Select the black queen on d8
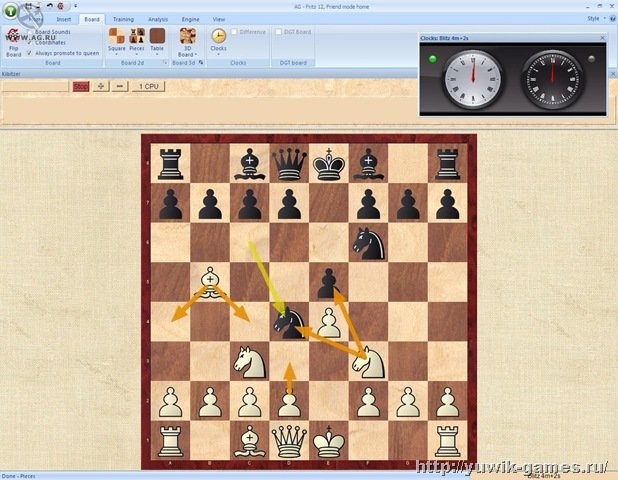618x480 pixels. coord(289,163)
